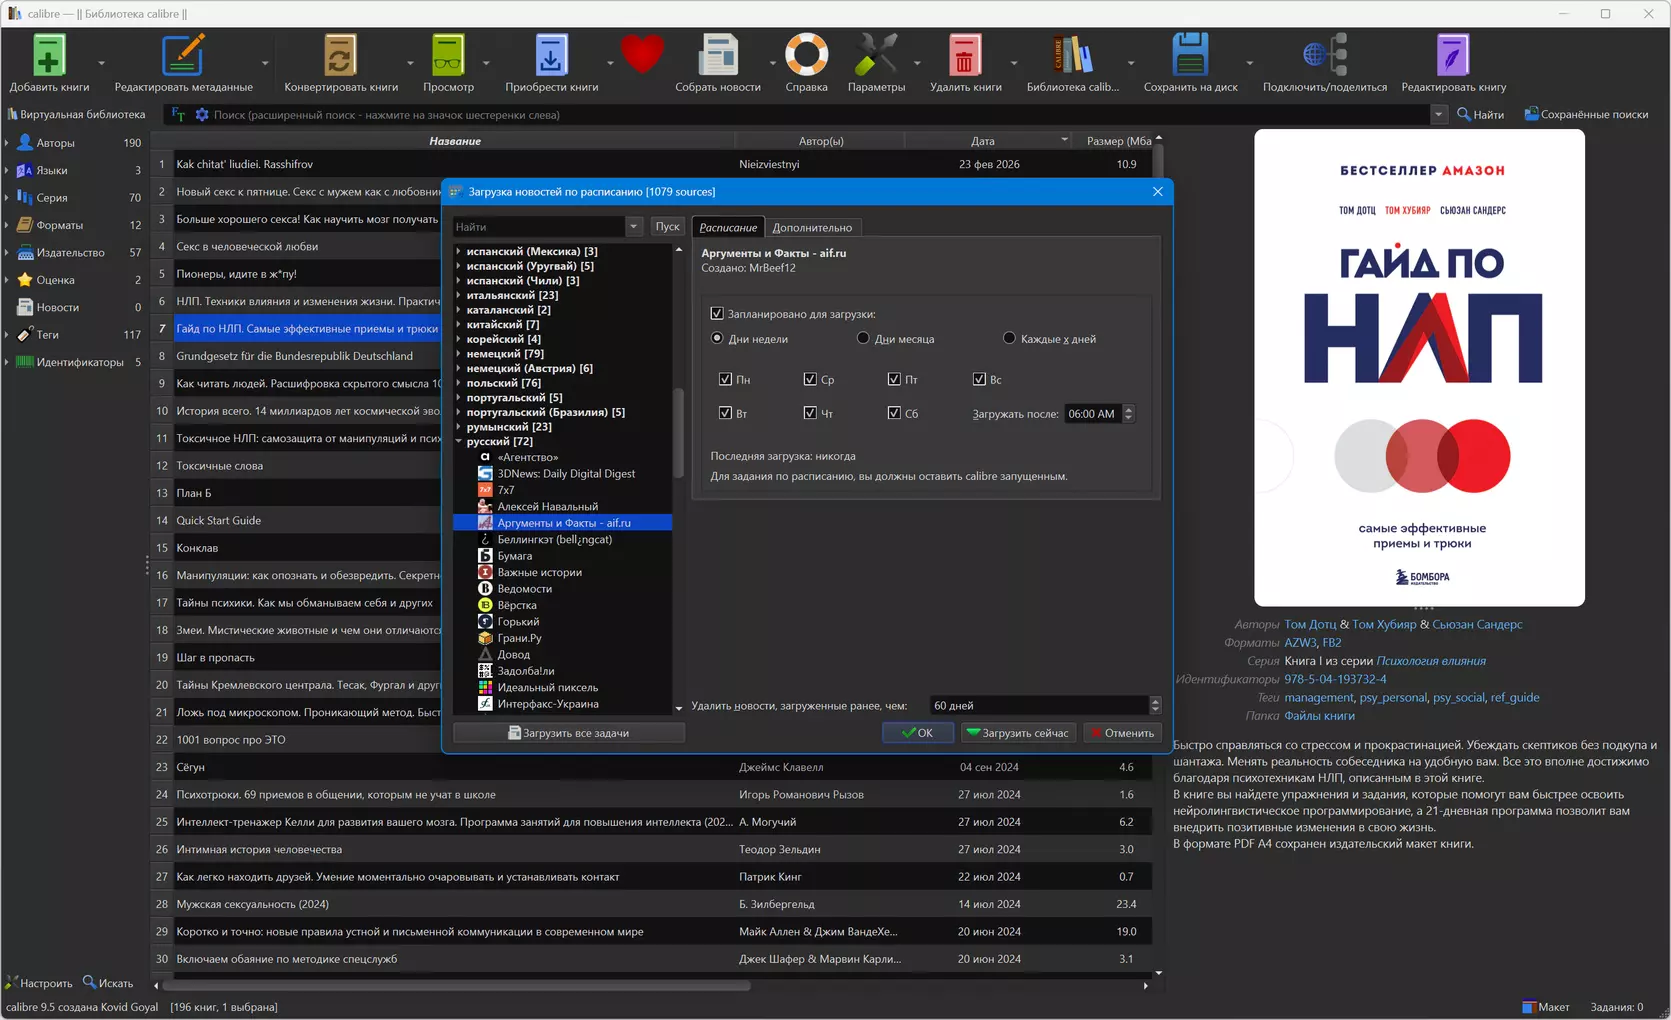Click the Add books toolbar icon
Viewport: 1671px width, 1020px height.
point(48,56)
